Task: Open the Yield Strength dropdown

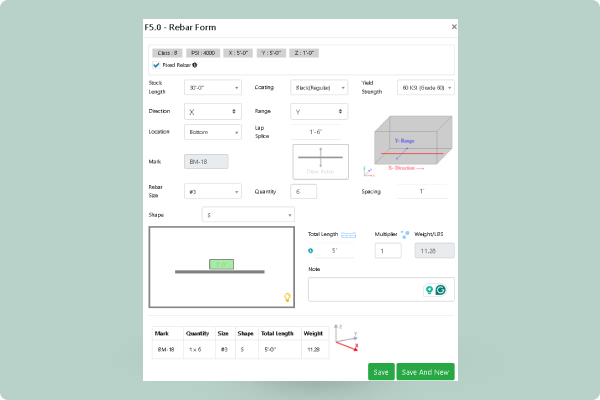Action: tap(425, 87)
